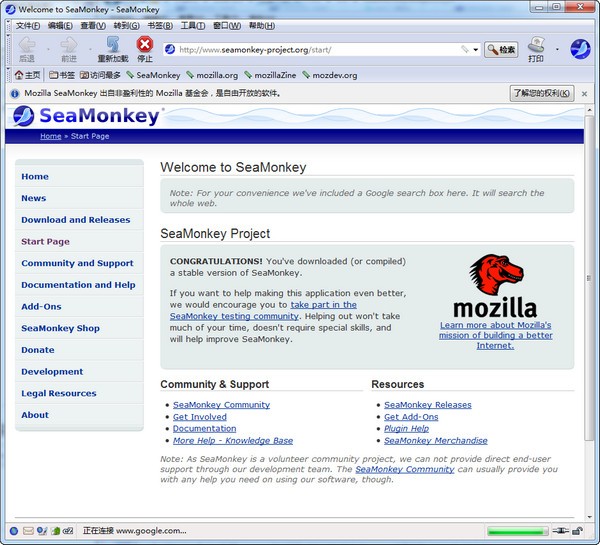
Task: Click the blue info icon in notification bar
Action: 15,93
